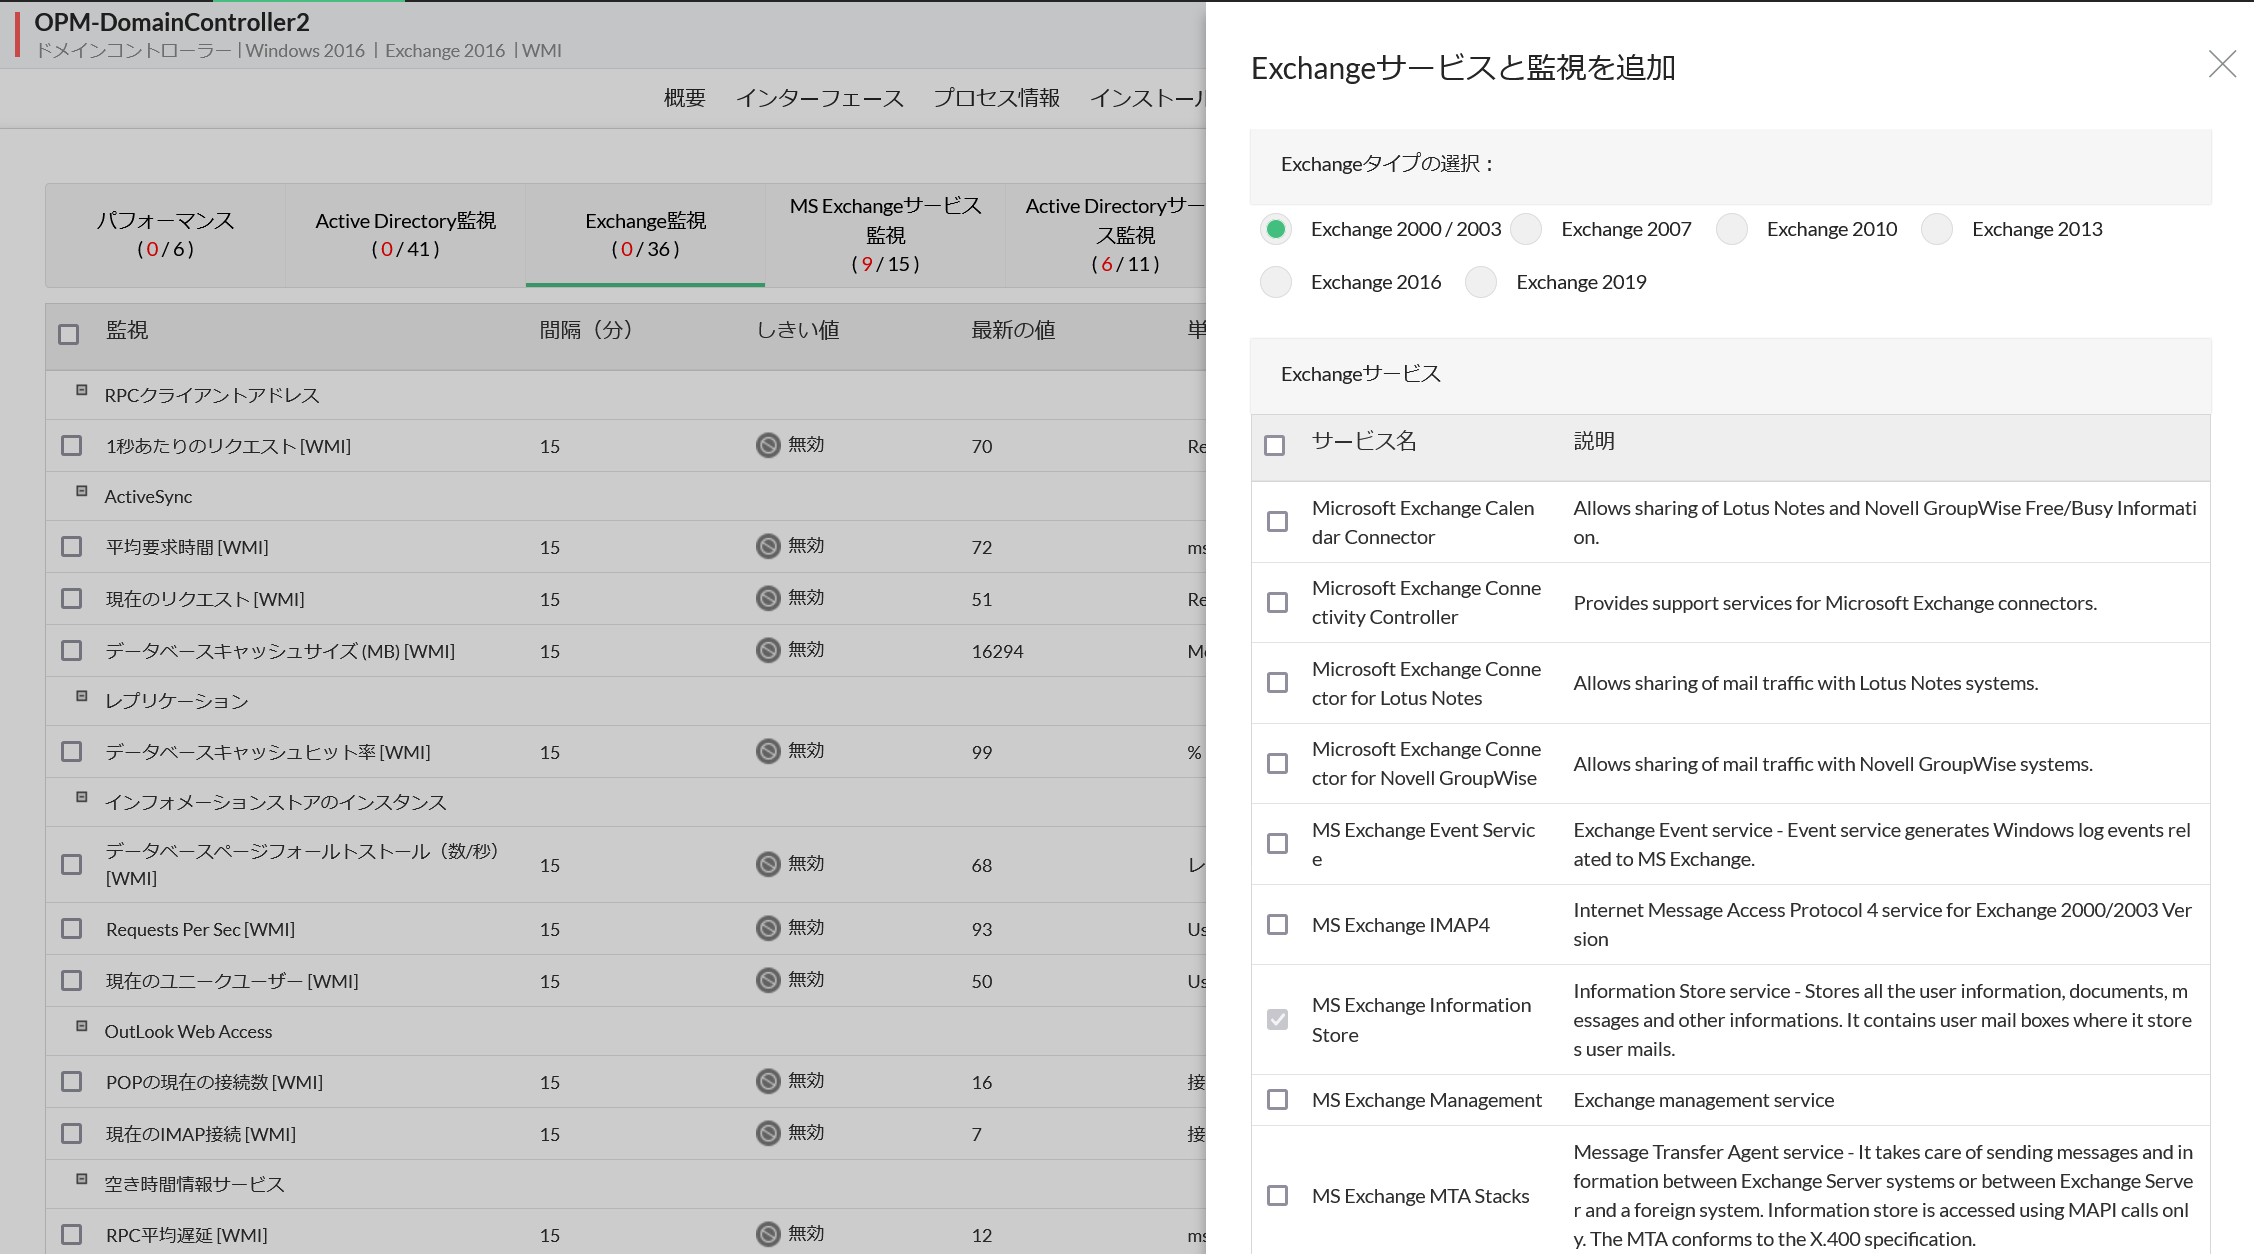Click disabled threshold icon for RPC平均遅延

pos(768,1234)
